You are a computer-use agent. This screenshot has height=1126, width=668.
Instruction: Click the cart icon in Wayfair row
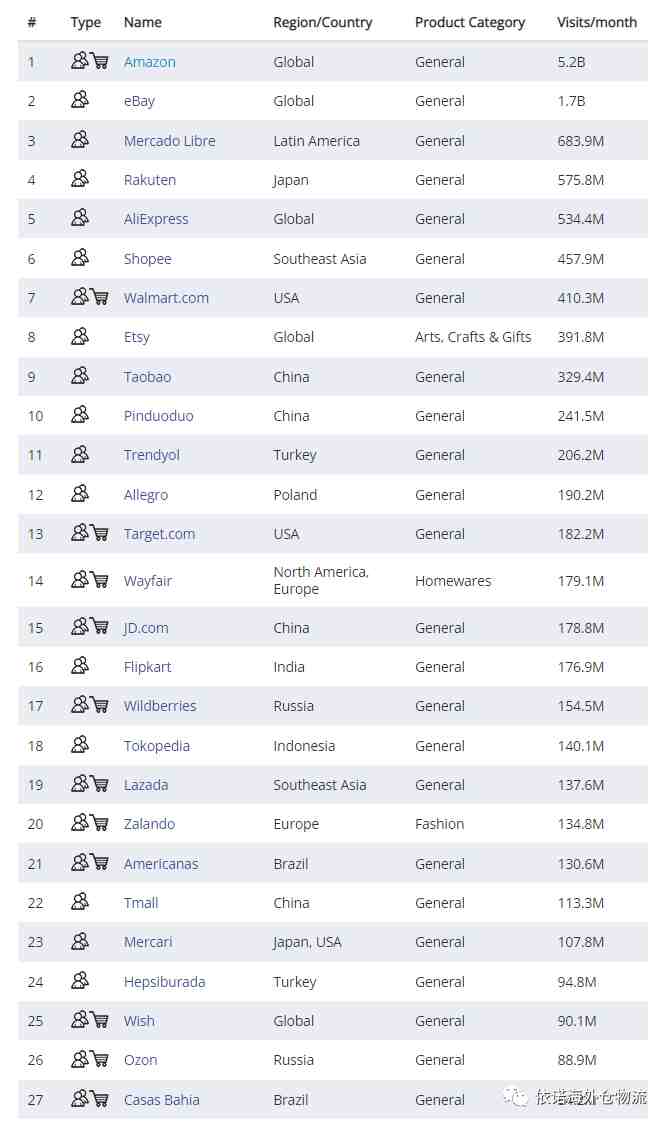tap(100, 580)
